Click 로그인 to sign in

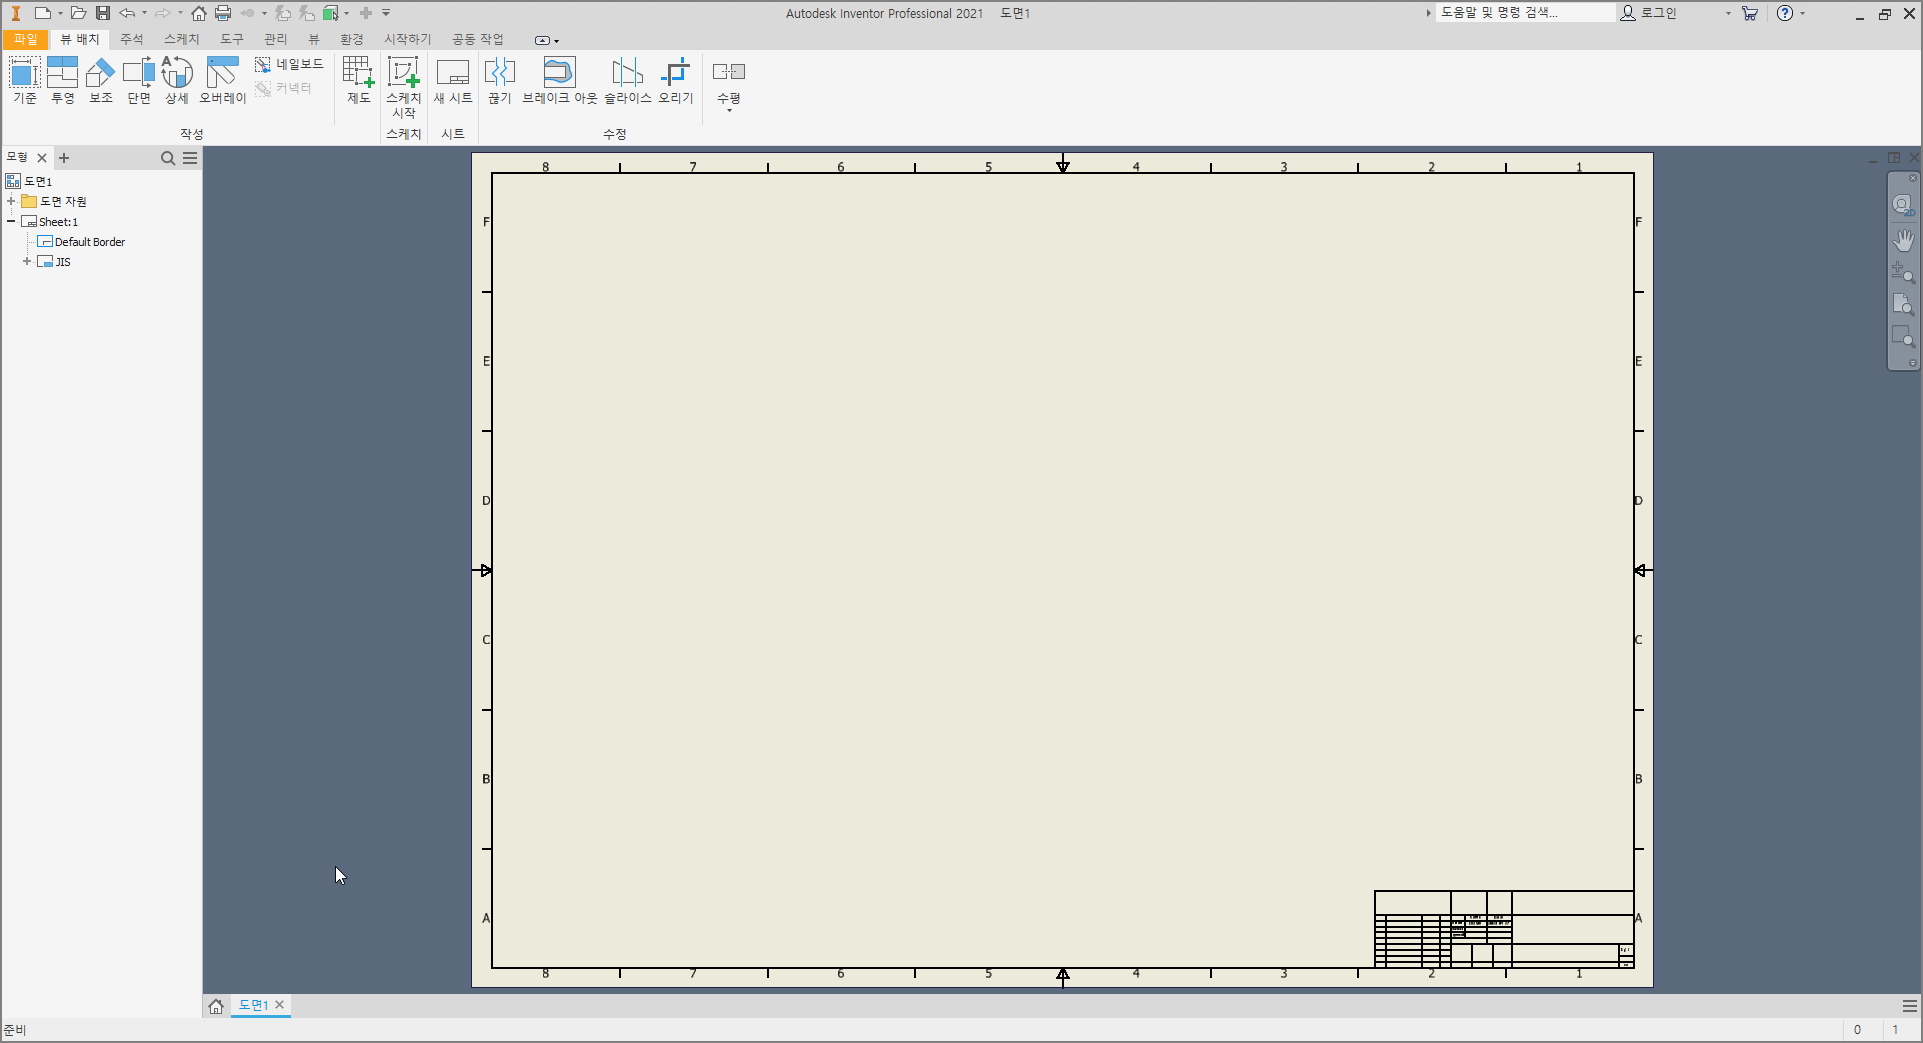pos(1649,12)
